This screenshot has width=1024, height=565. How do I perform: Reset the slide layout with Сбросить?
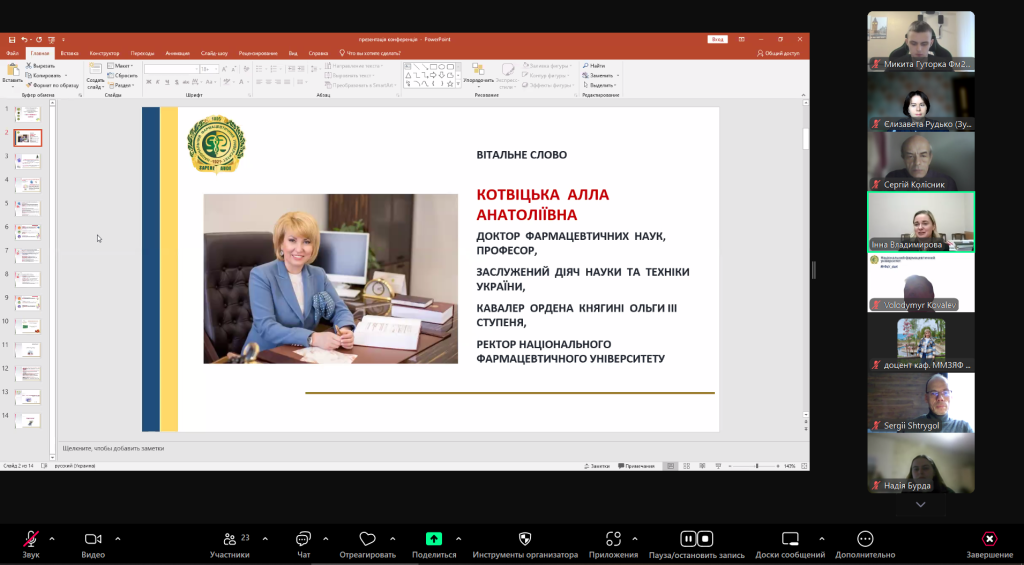click(x=121, y=75)
